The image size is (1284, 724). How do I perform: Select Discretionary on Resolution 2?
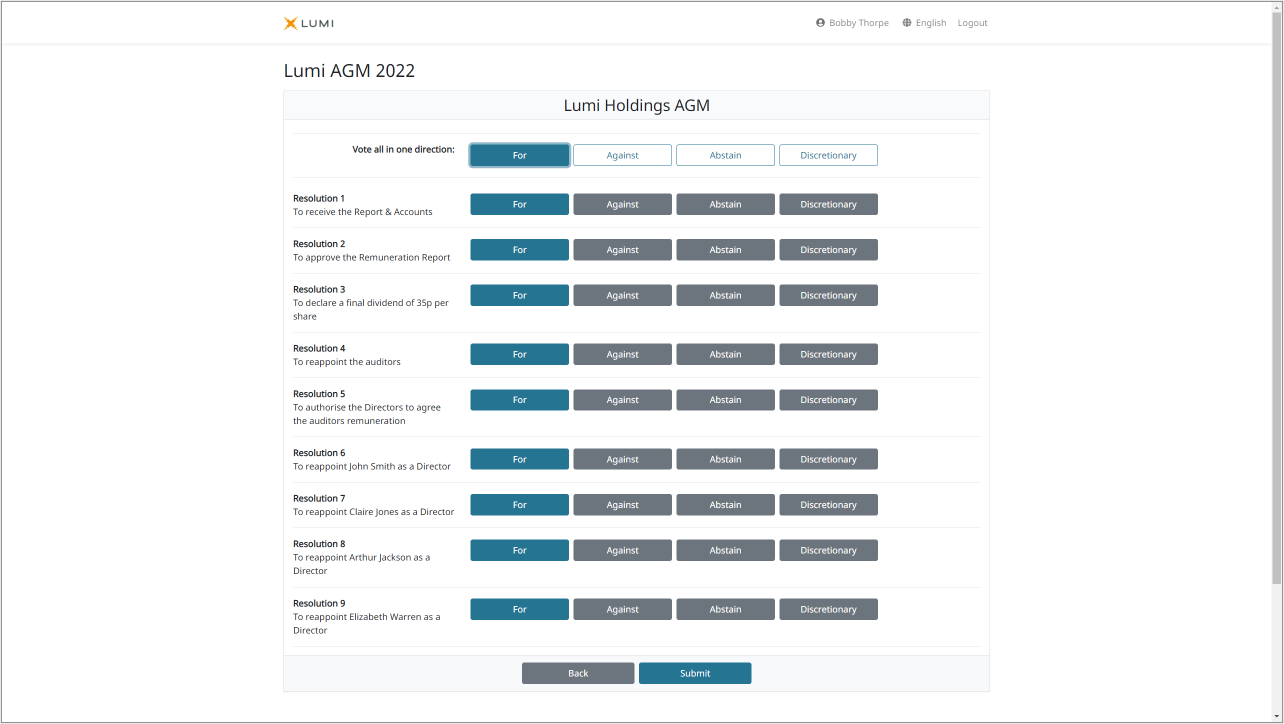(829, 250)
